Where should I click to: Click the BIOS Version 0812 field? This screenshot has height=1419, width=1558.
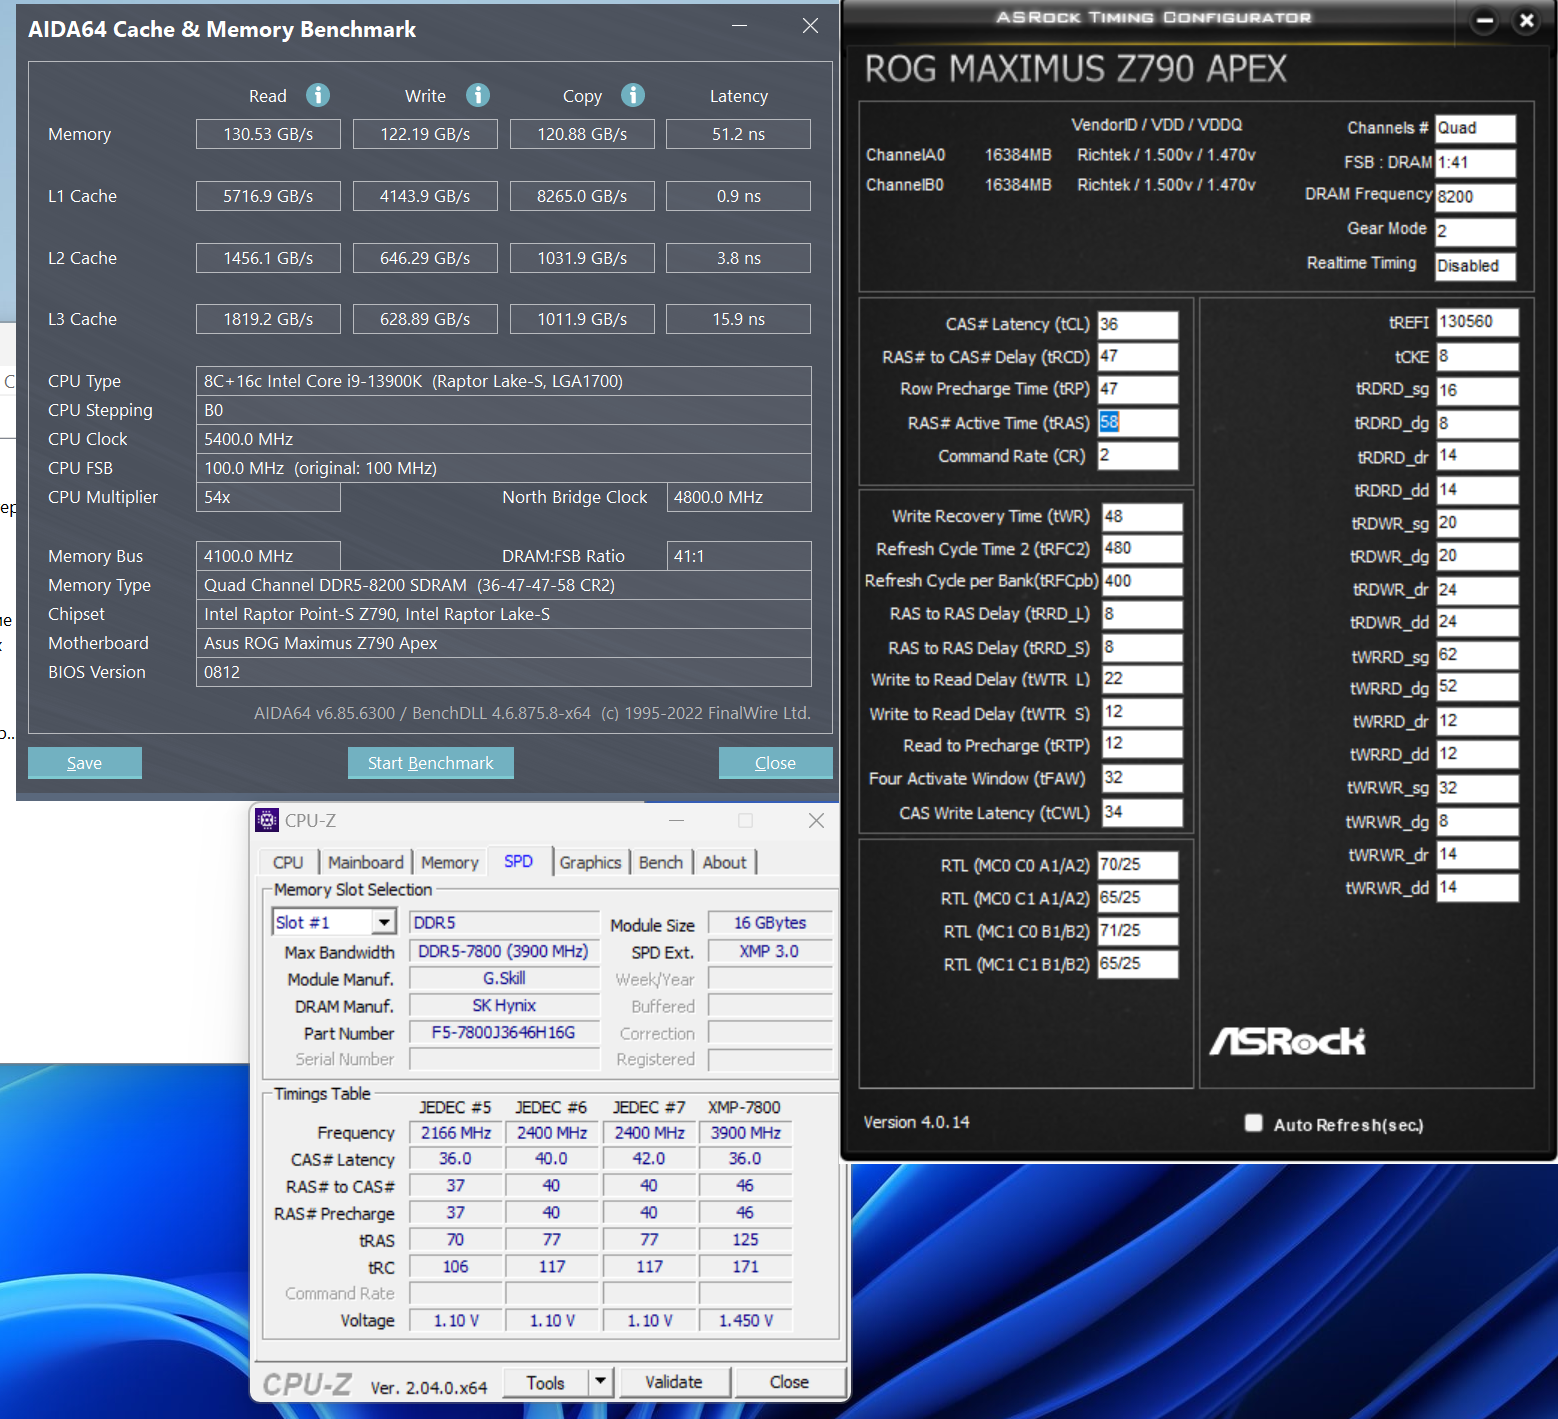pyautogui.click(x=503, y=672)
